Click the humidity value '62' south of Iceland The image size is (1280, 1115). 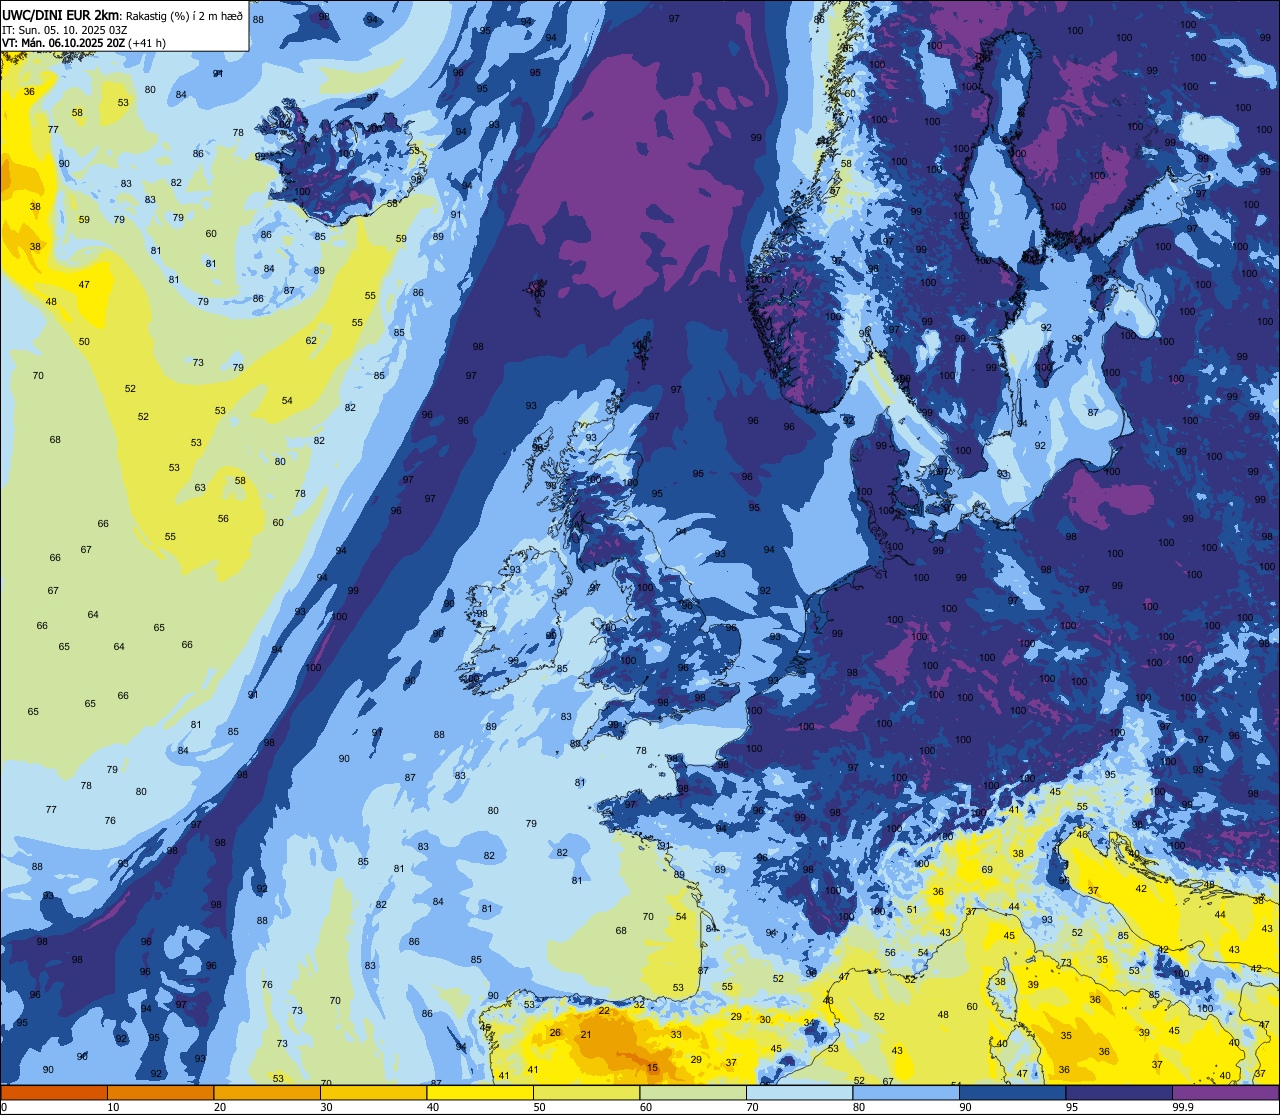coord(311,340)
